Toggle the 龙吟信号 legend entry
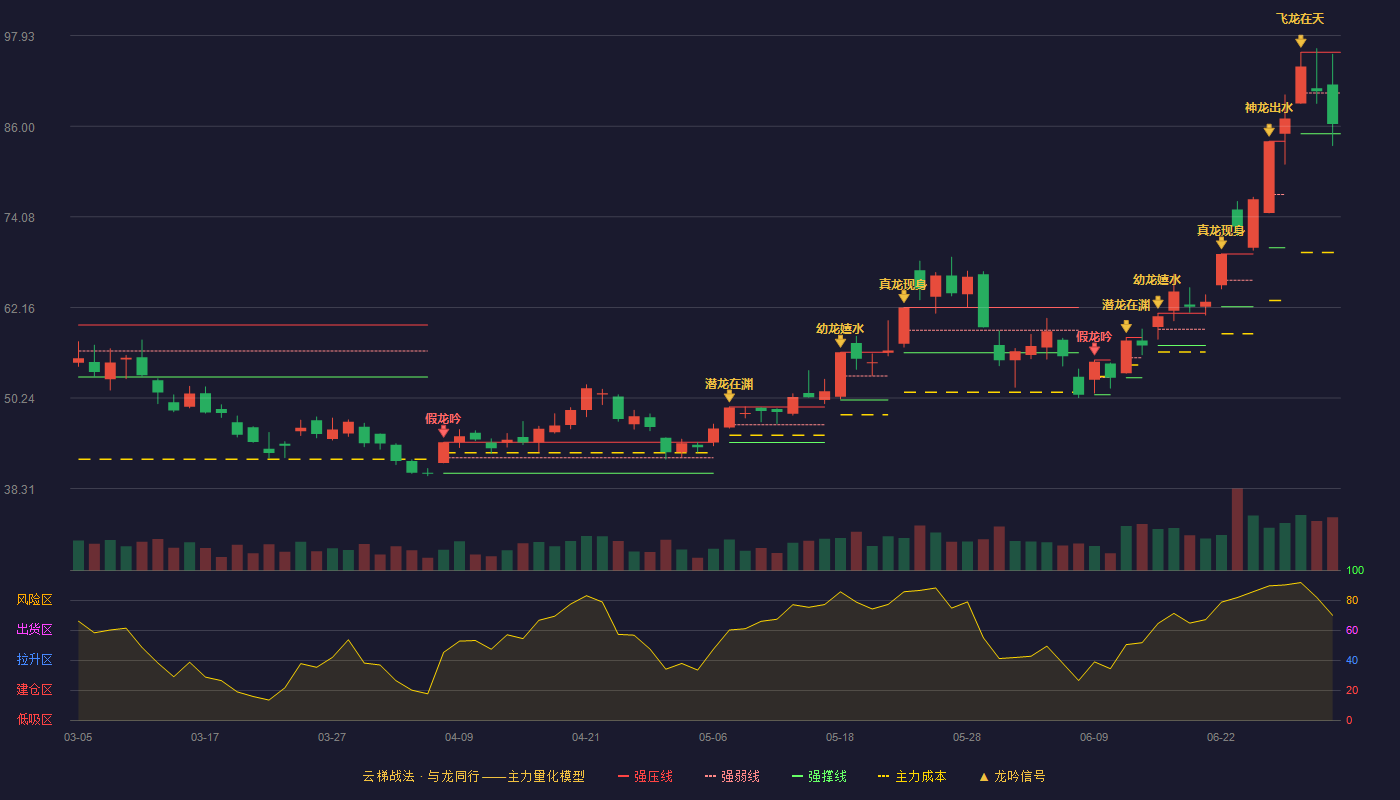This screenshot has height=800, width=1400. pyautogui.click(x=1012, y=776)
